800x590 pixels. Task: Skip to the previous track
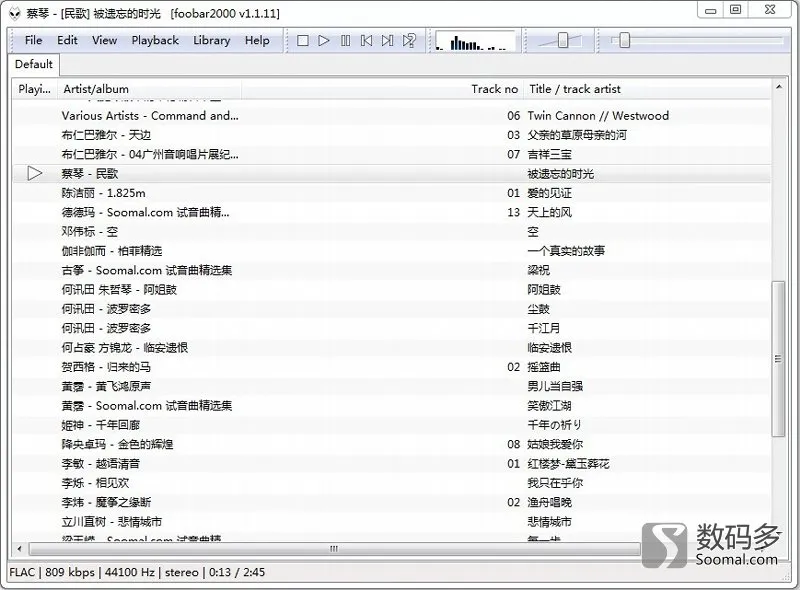[x=366, y=40]
